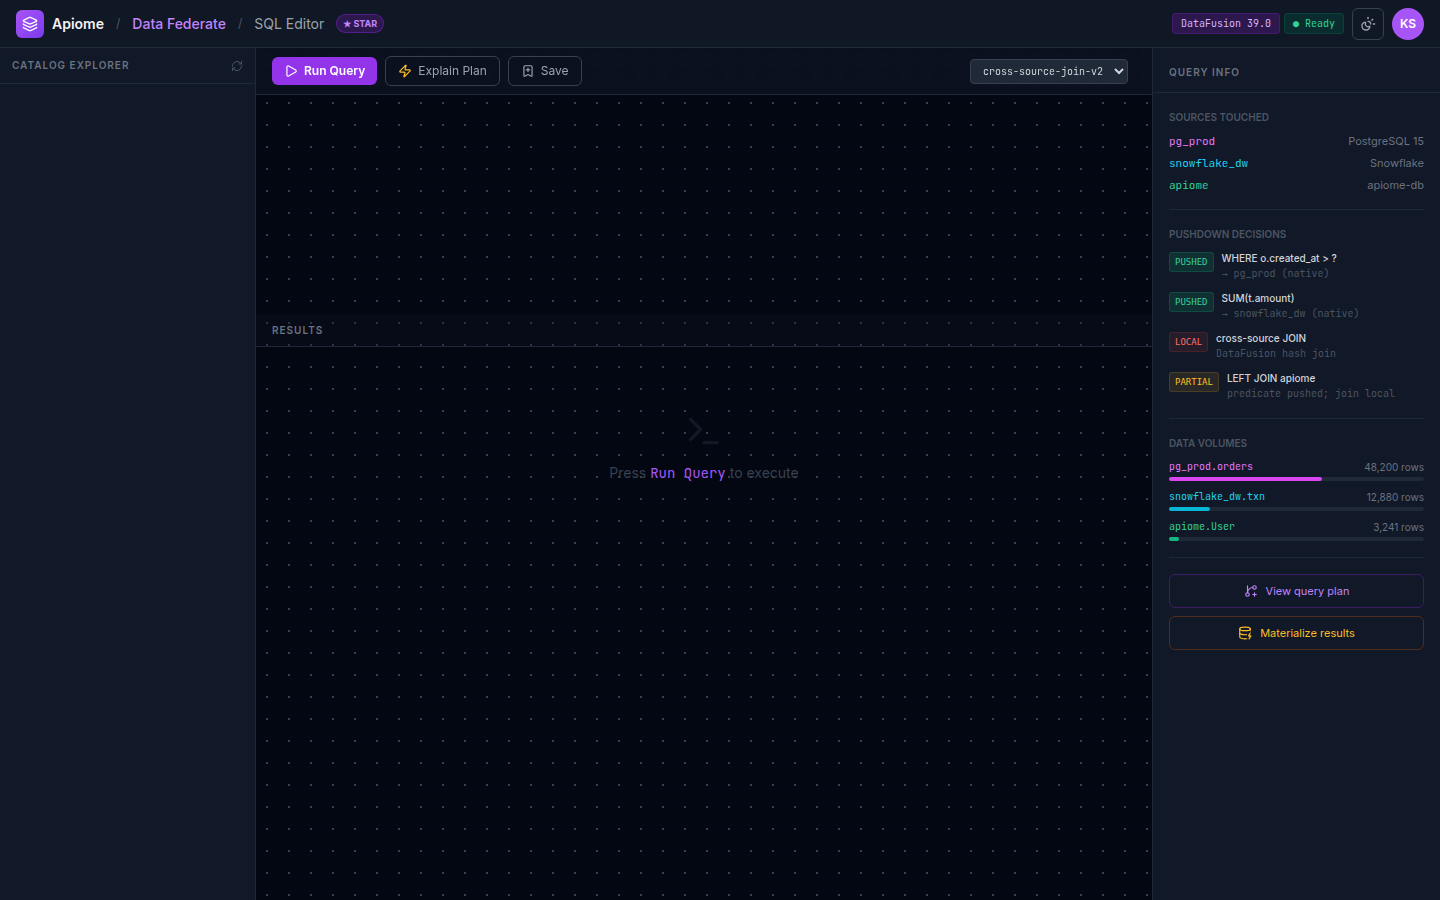Image resolution: width=1440 pixels, height=900 pixels.
Task: Click View query plan button
Action: (x=1296, y=591)
